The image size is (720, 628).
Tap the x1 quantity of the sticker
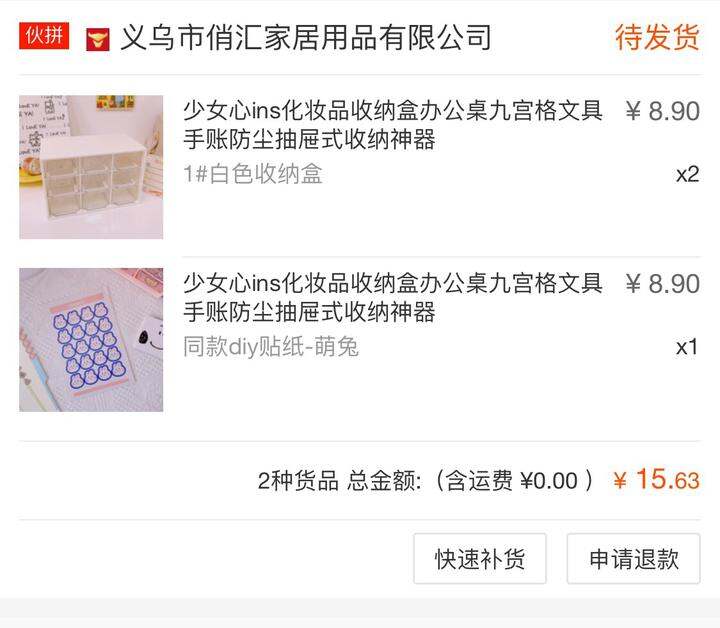coord(687,347)
